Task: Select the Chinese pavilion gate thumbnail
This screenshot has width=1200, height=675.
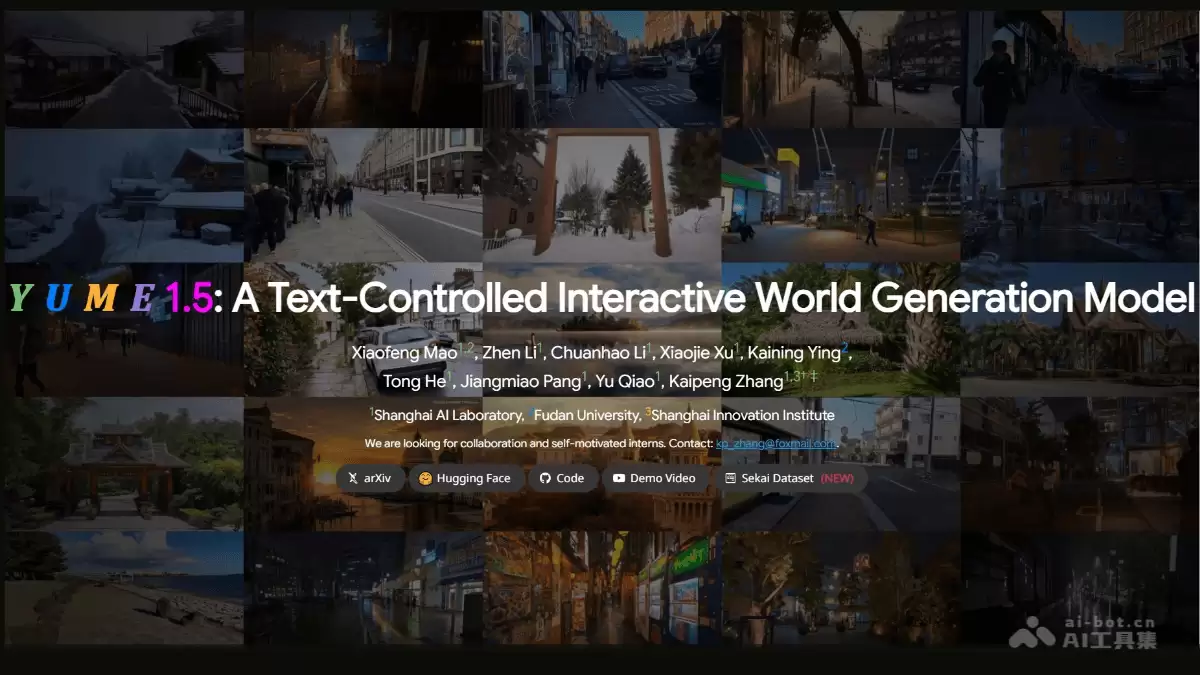Action: pos(123,460)
